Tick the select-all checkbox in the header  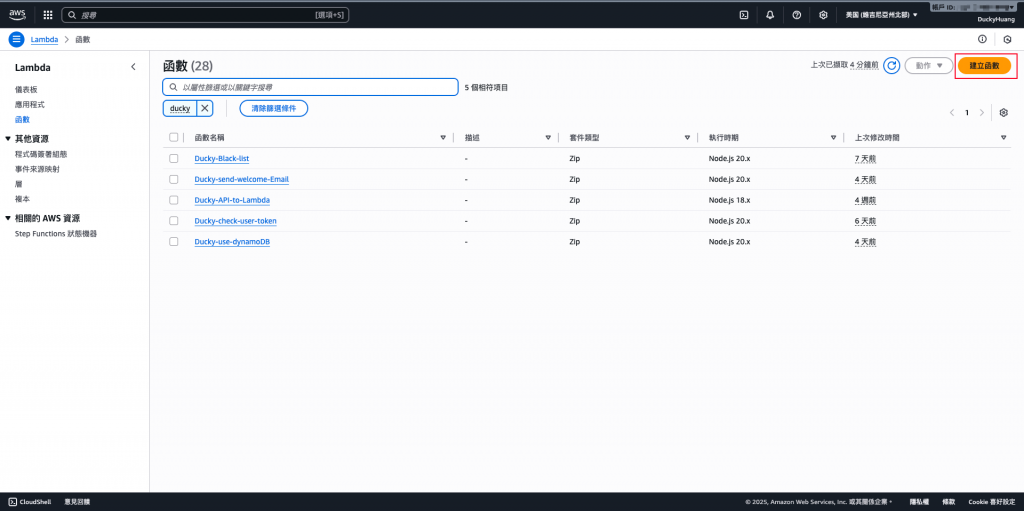click(173, 137)
